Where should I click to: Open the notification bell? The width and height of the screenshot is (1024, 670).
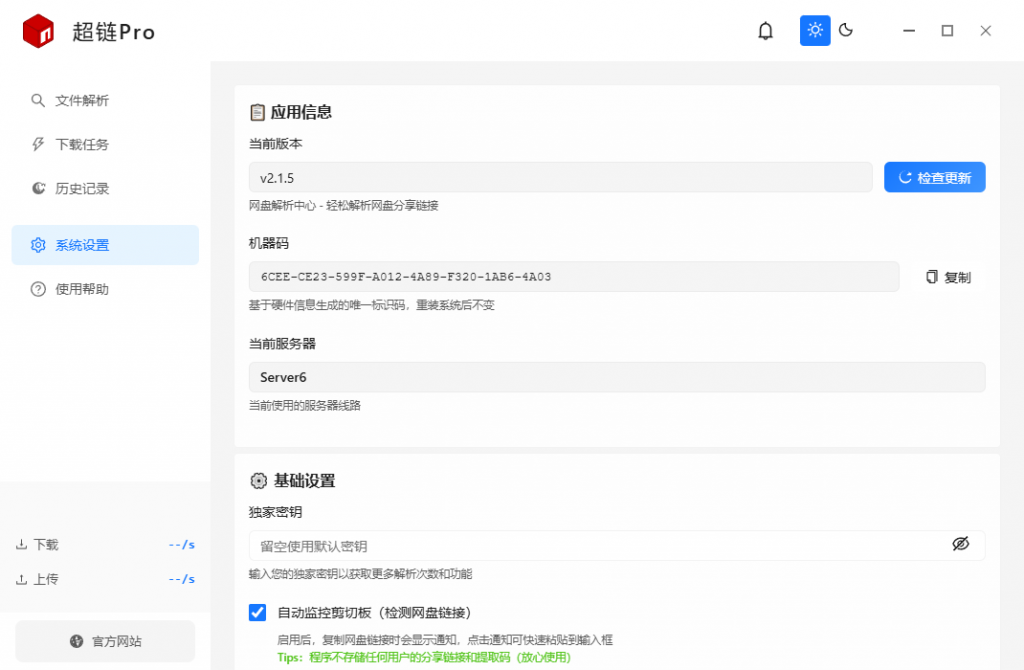(765, 31)
